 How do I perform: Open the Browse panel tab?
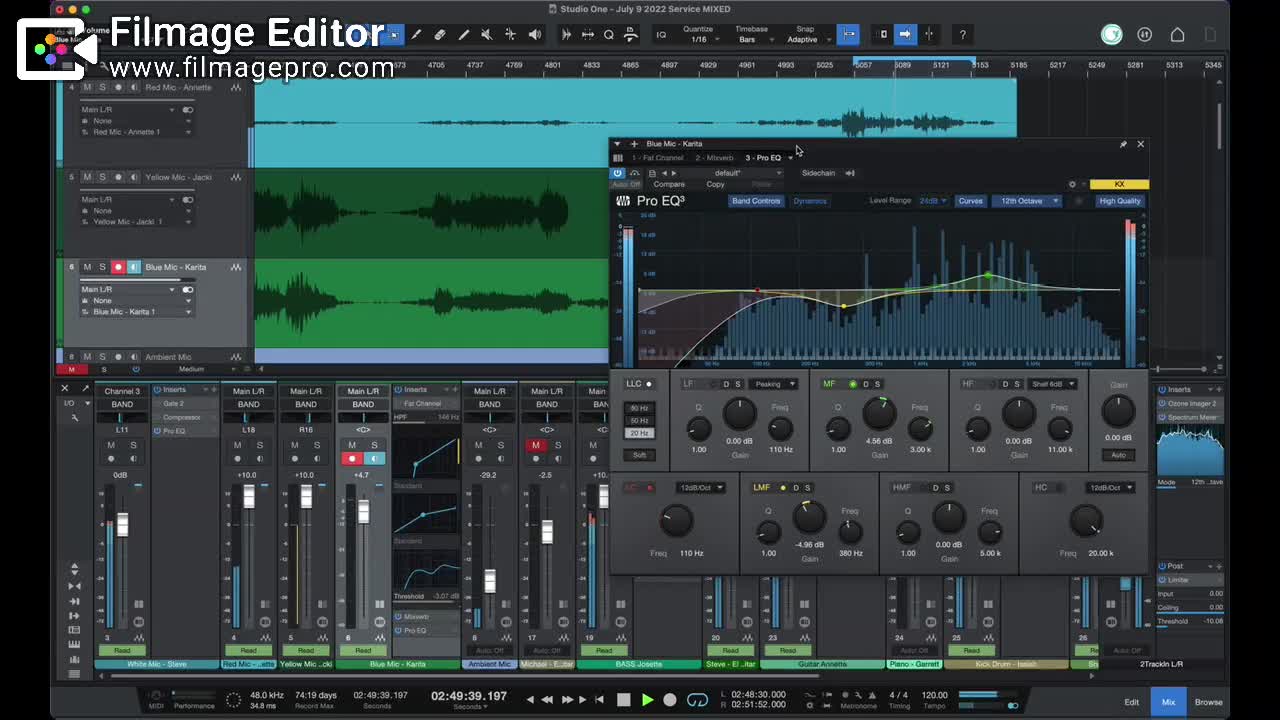(x=1208, y=702)
